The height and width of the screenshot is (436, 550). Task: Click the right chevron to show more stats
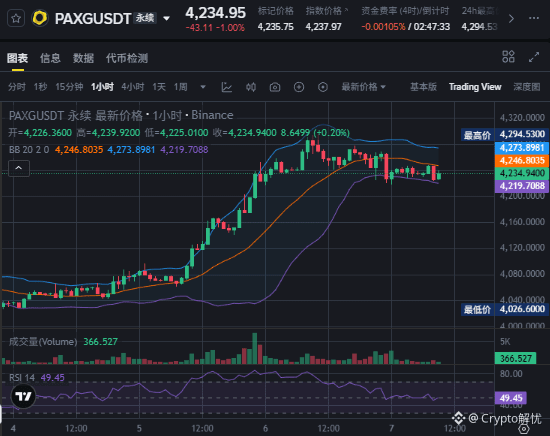511,18
